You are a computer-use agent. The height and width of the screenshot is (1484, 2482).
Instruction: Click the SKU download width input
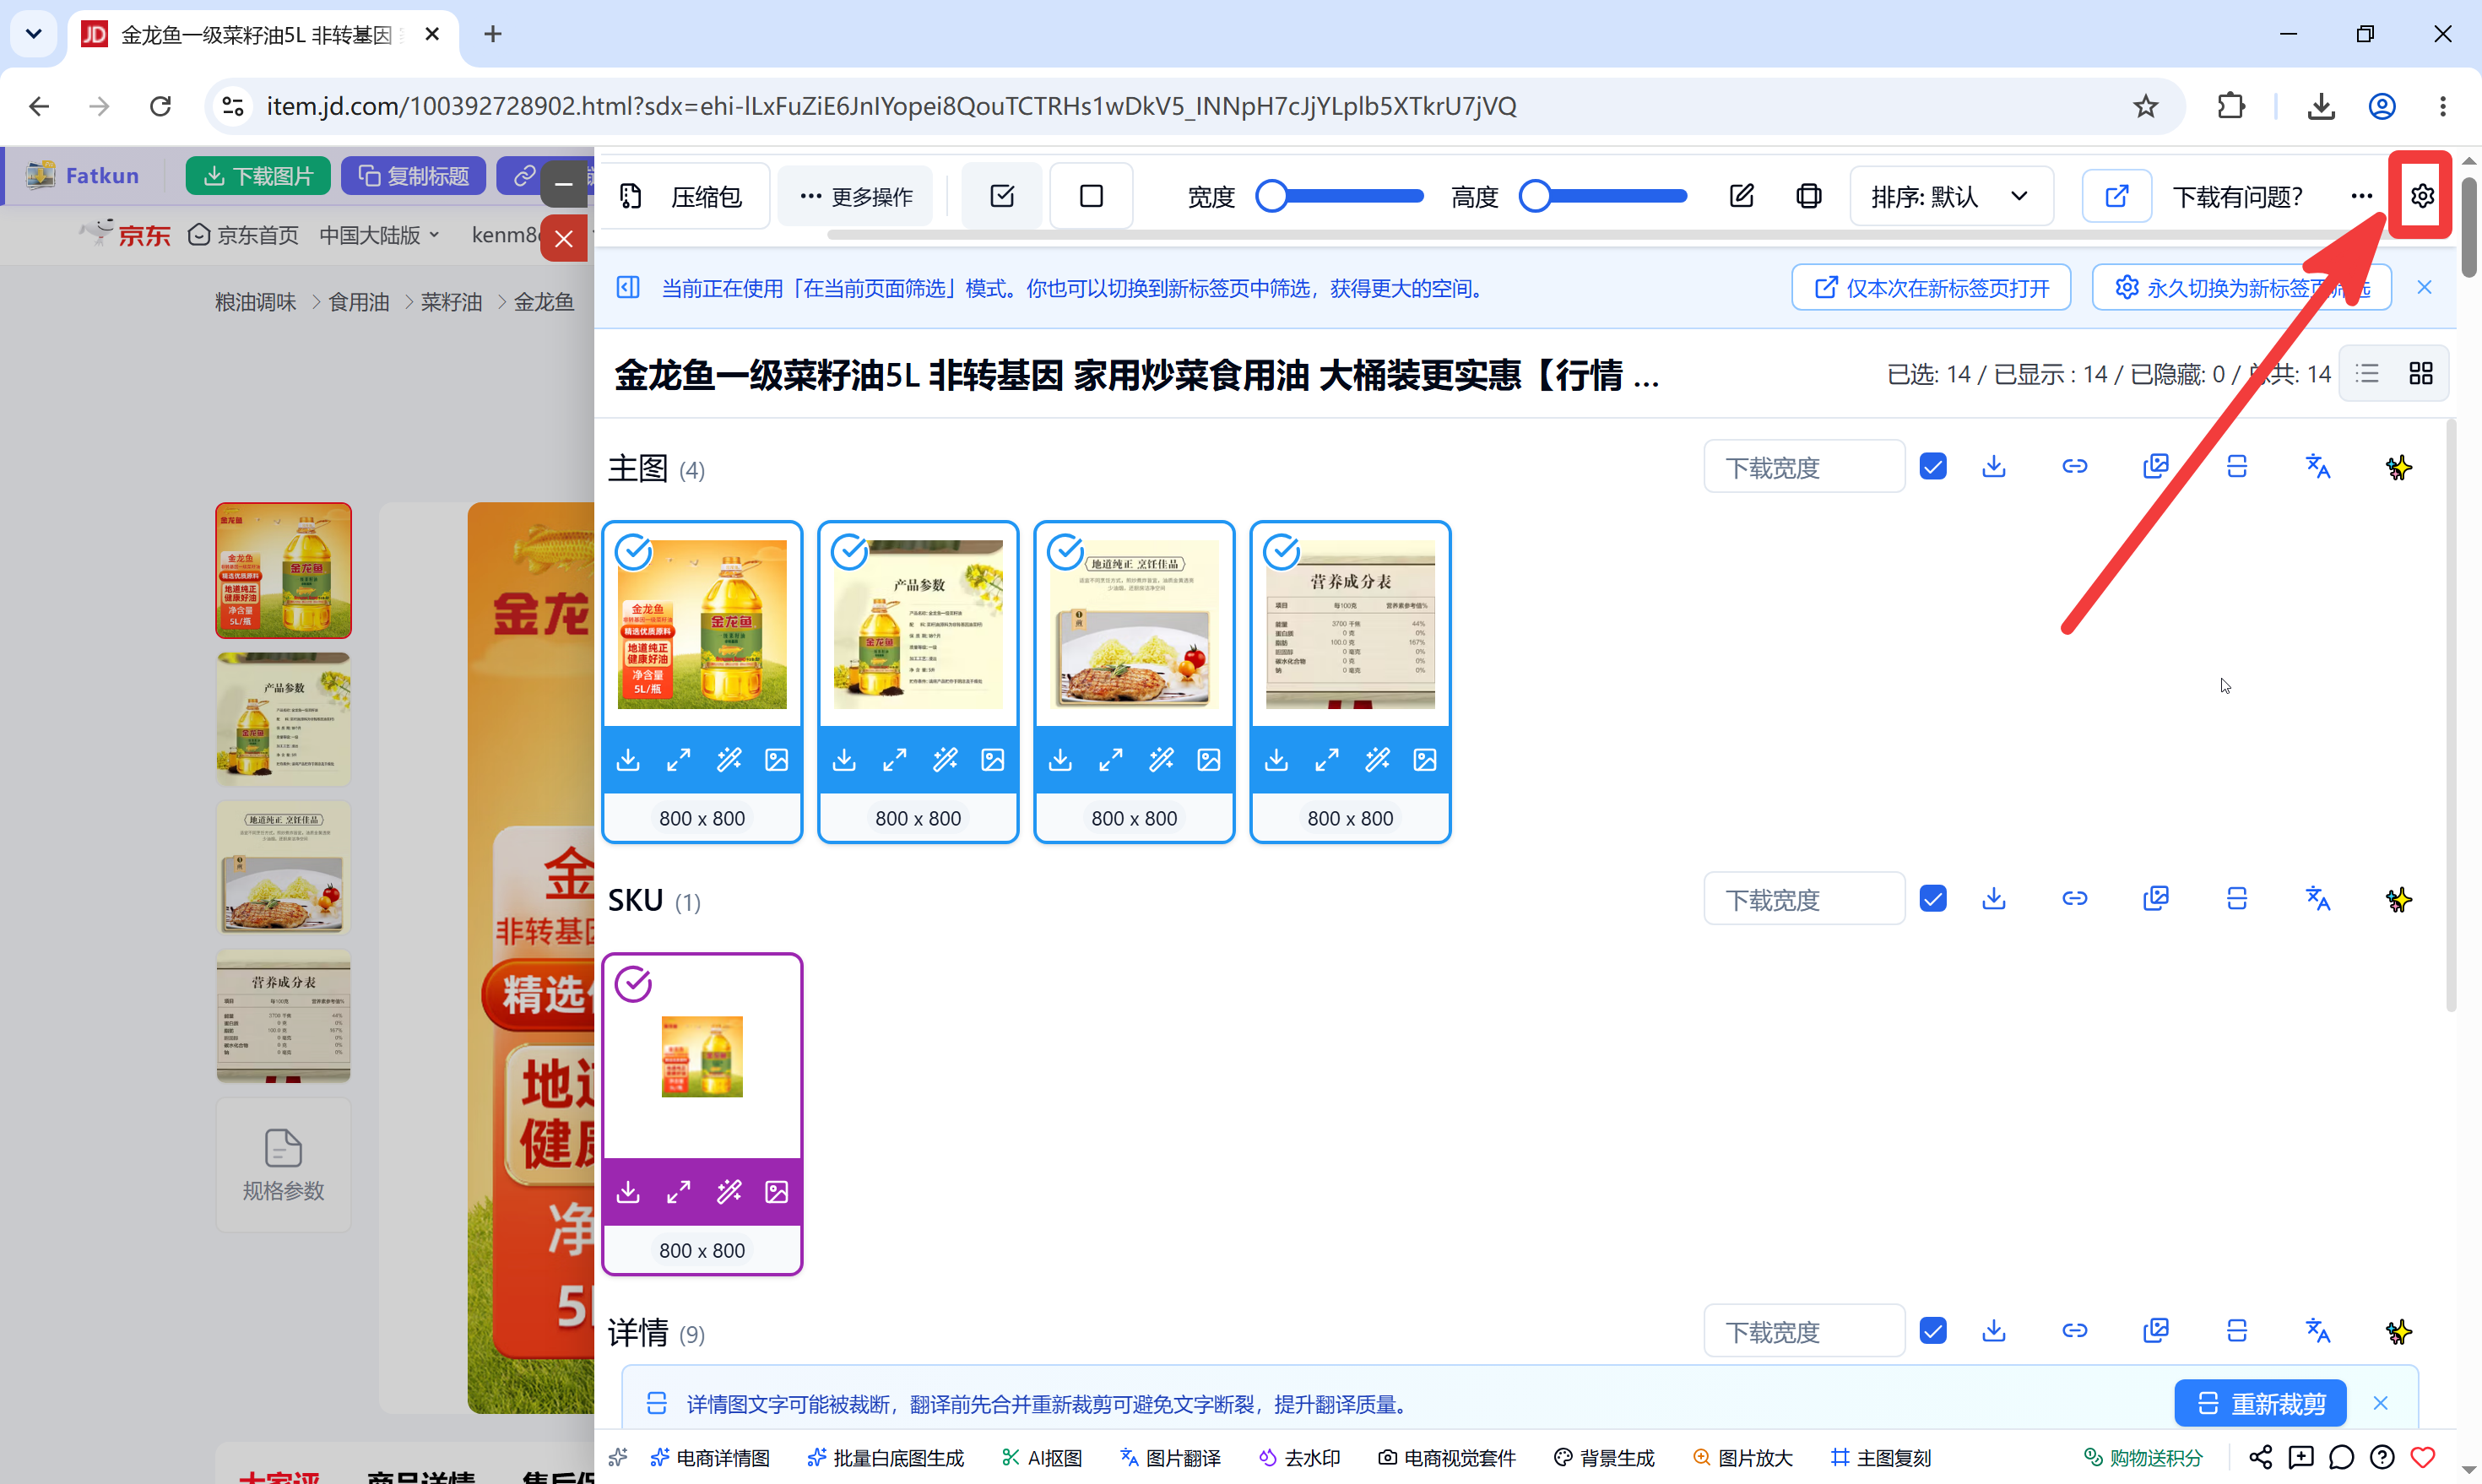(1804, 899)
